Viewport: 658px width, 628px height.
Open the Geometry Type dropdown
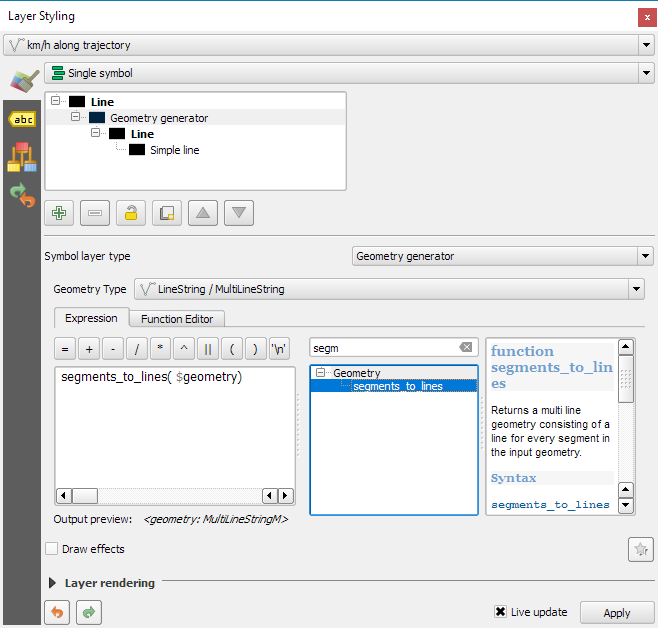pos(389,289)
